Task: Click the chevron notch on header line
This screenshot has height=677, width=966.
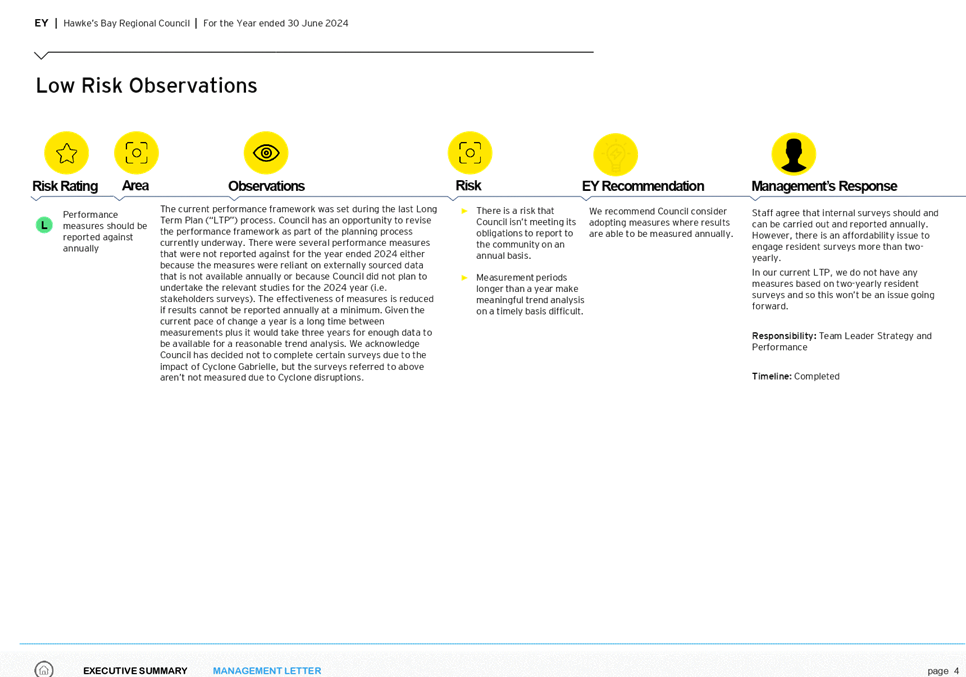Action: (41, 56)
